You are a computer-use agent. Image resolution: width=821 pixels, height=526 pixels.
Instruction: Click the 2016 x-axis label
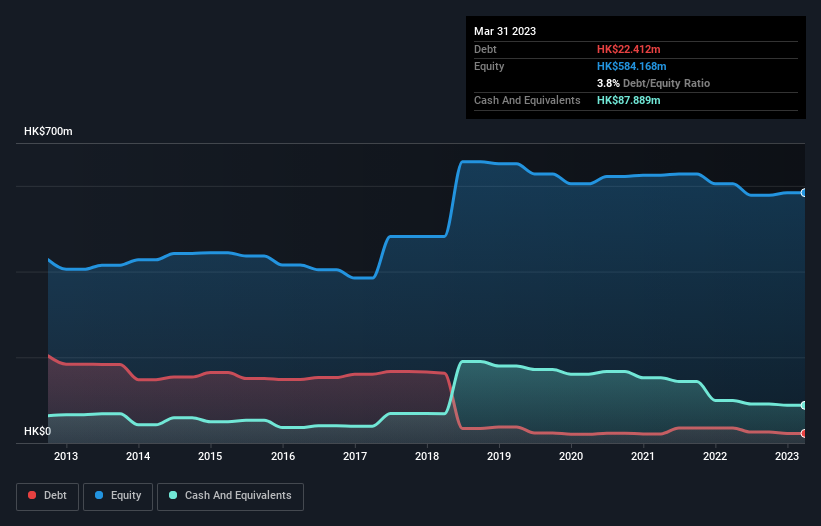283,456
